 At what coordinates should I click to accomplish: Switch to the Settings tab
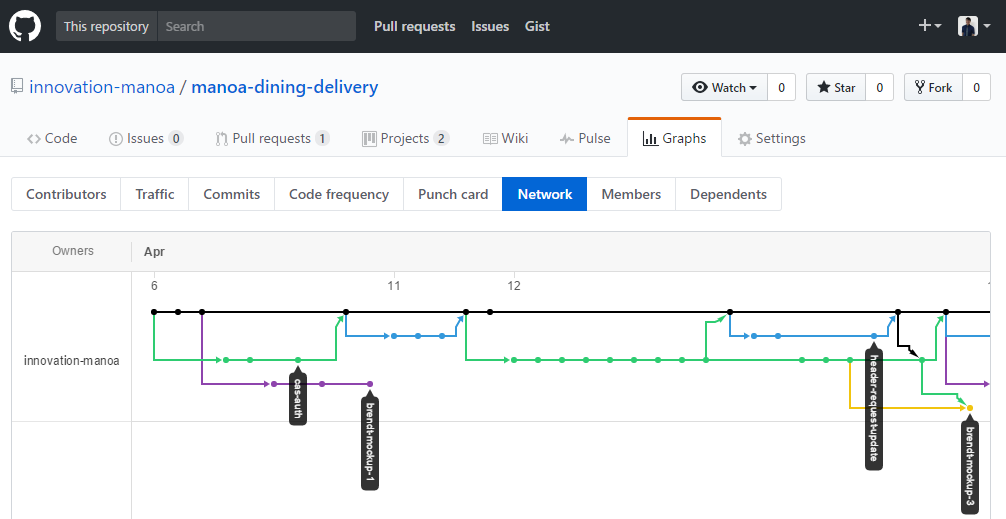[x=771, y=139]
